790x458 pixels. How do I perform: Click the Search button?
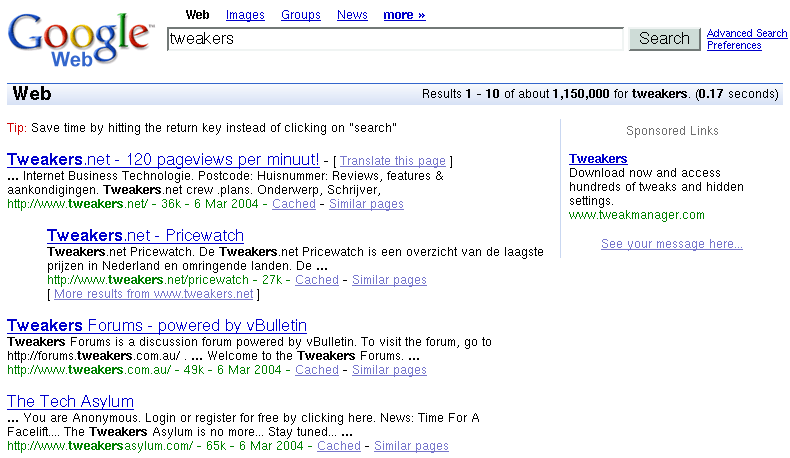(665, 39)
